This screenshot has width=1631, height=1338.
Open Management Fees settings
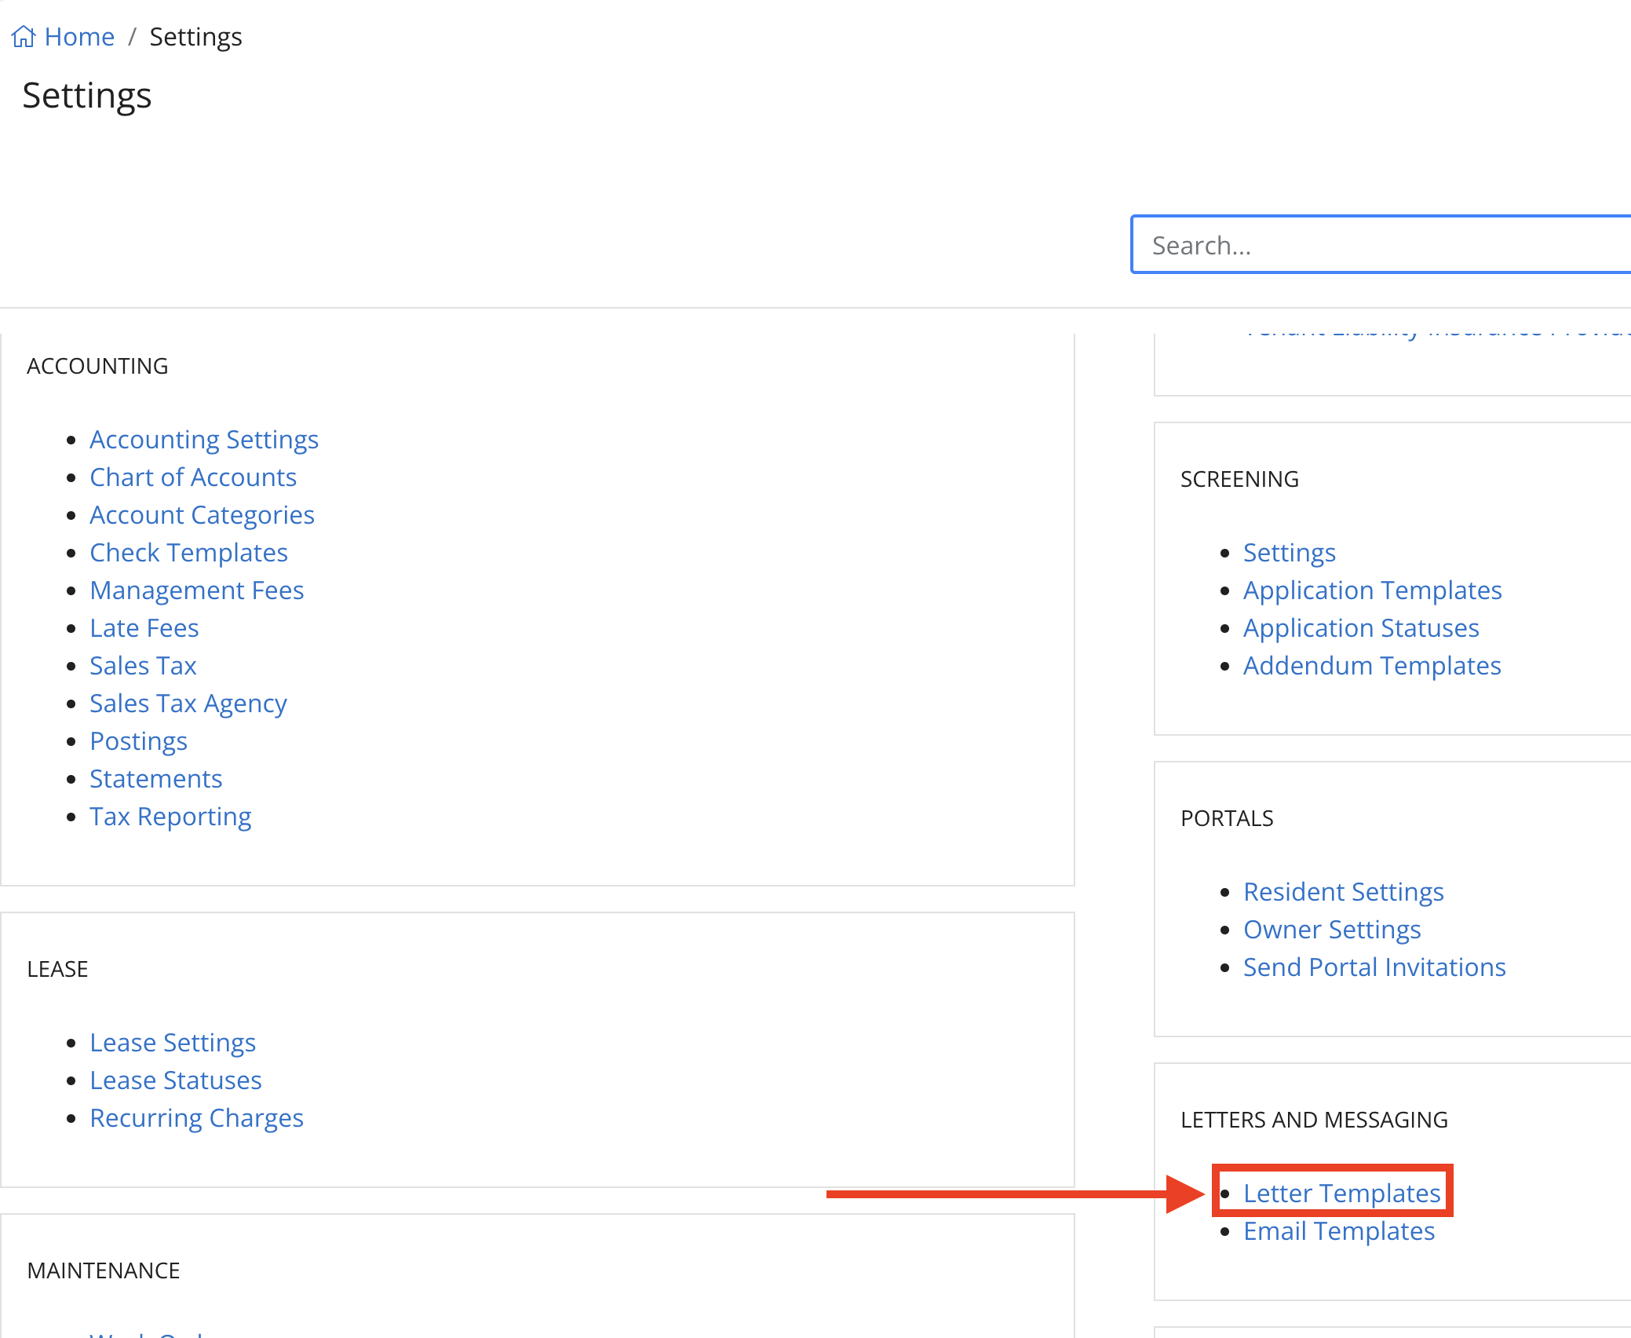(196, 590)
